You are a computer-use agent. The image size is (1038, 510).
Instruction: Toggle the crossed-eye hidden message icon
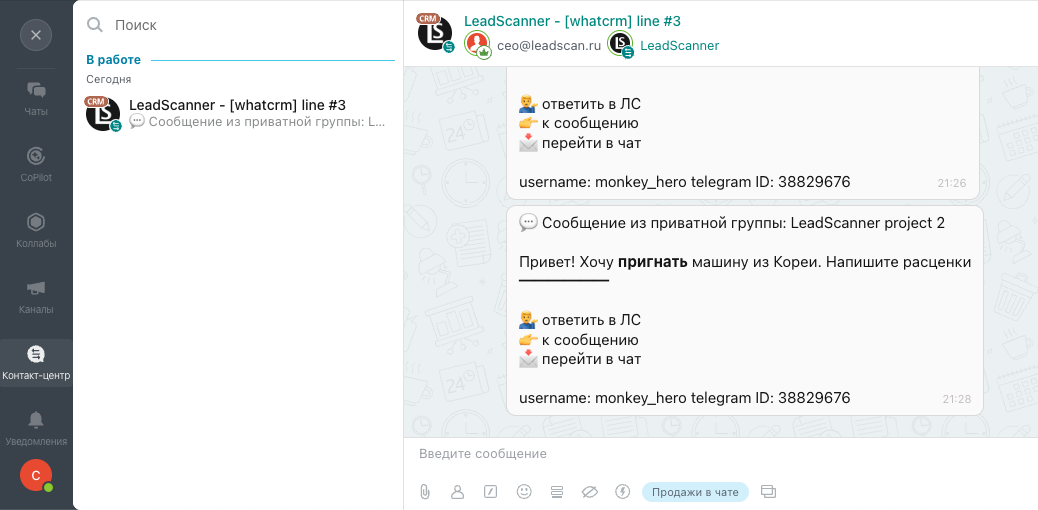pyautogui.click(x=589, y=492)
